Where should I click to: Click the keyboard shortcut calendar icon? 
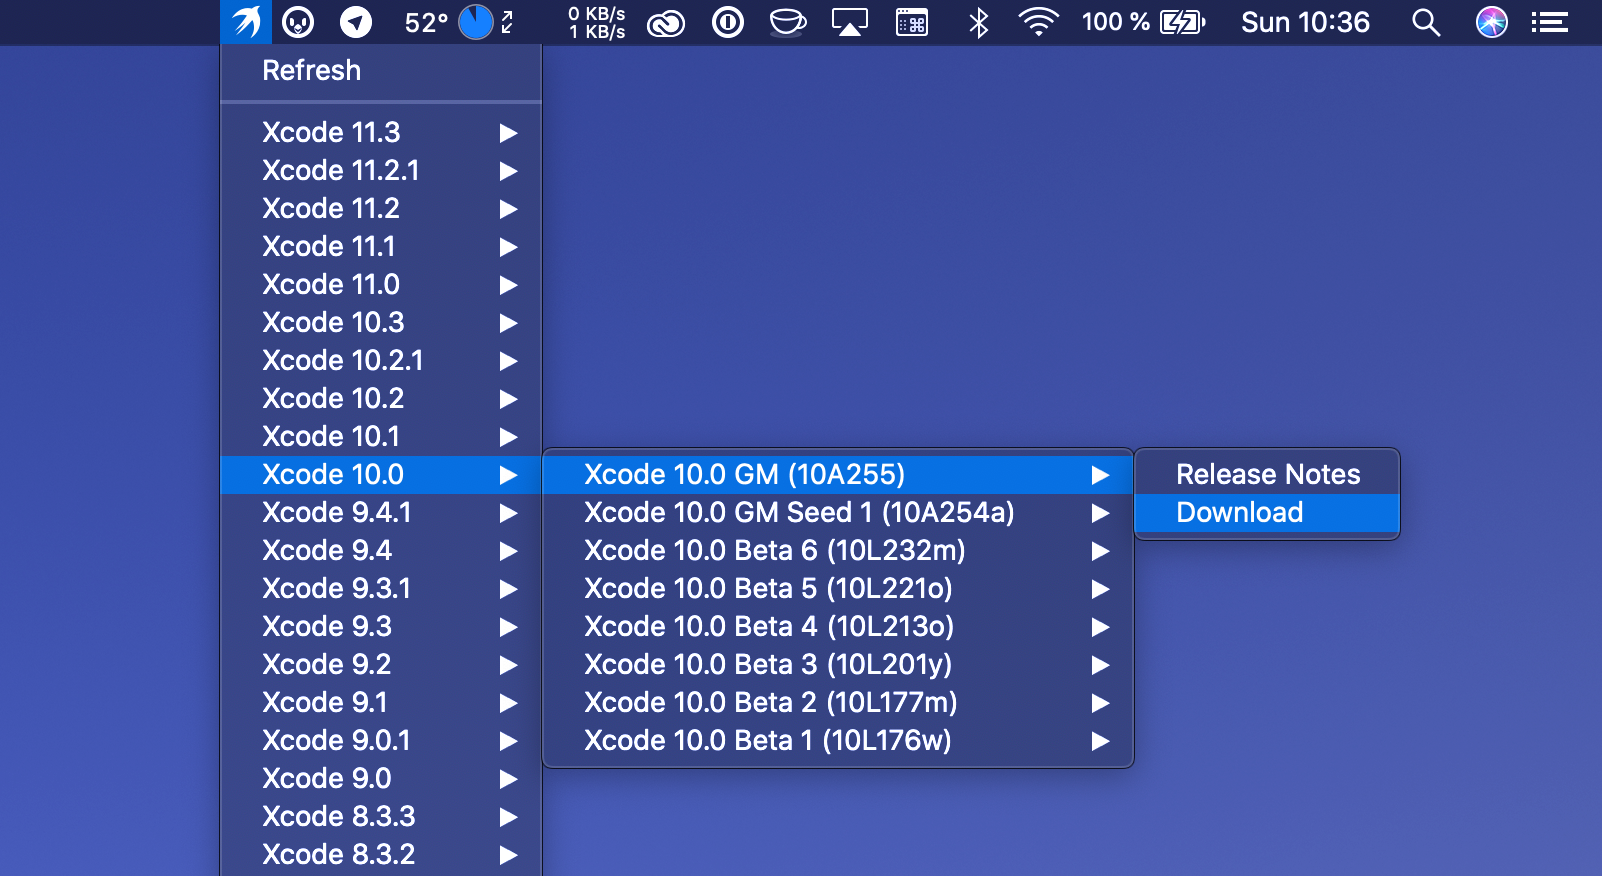912,22
